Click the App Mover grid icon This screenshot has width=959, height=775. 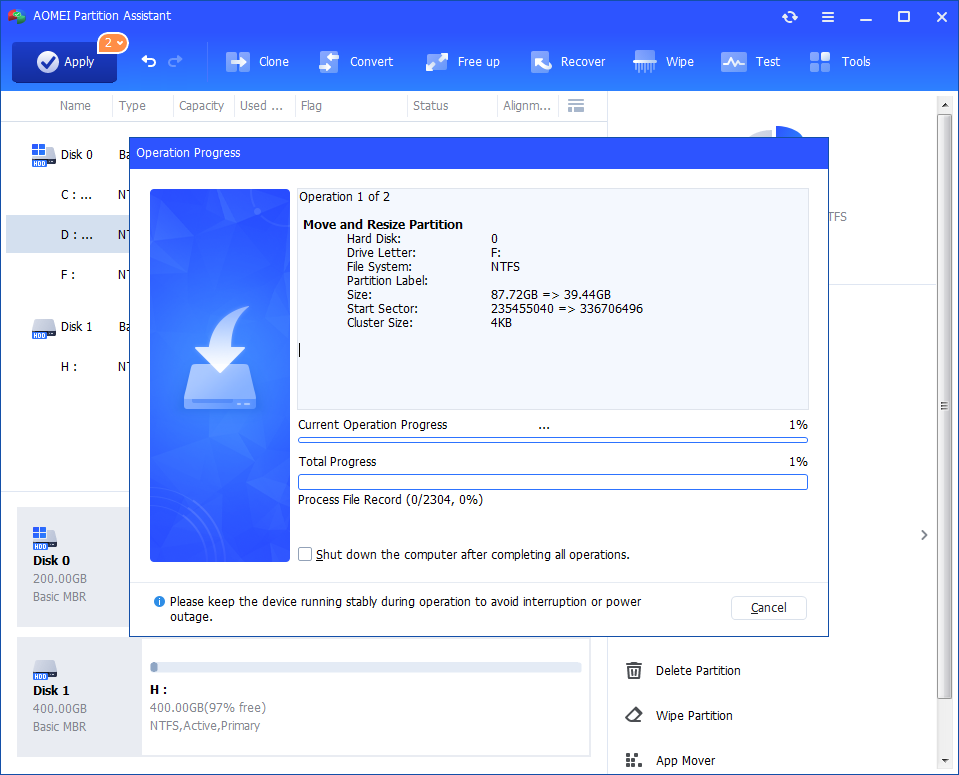click(x=634, y=760)
